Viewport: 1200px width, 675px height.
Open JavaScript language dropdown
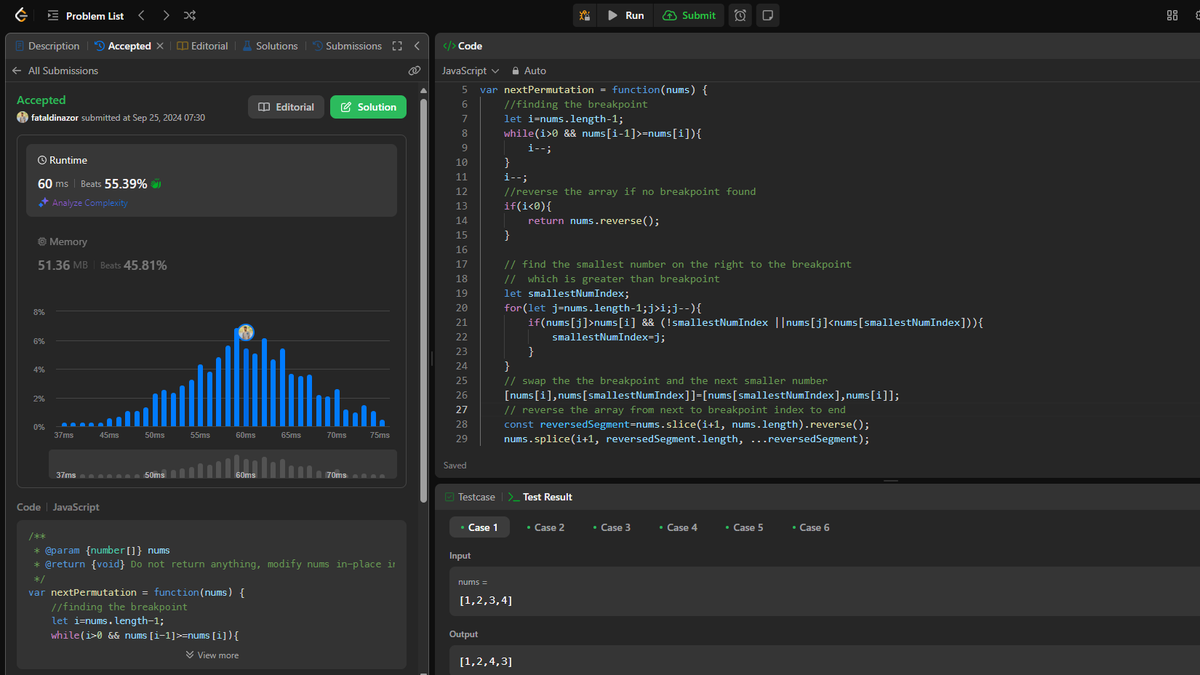(x=470, y=71)
